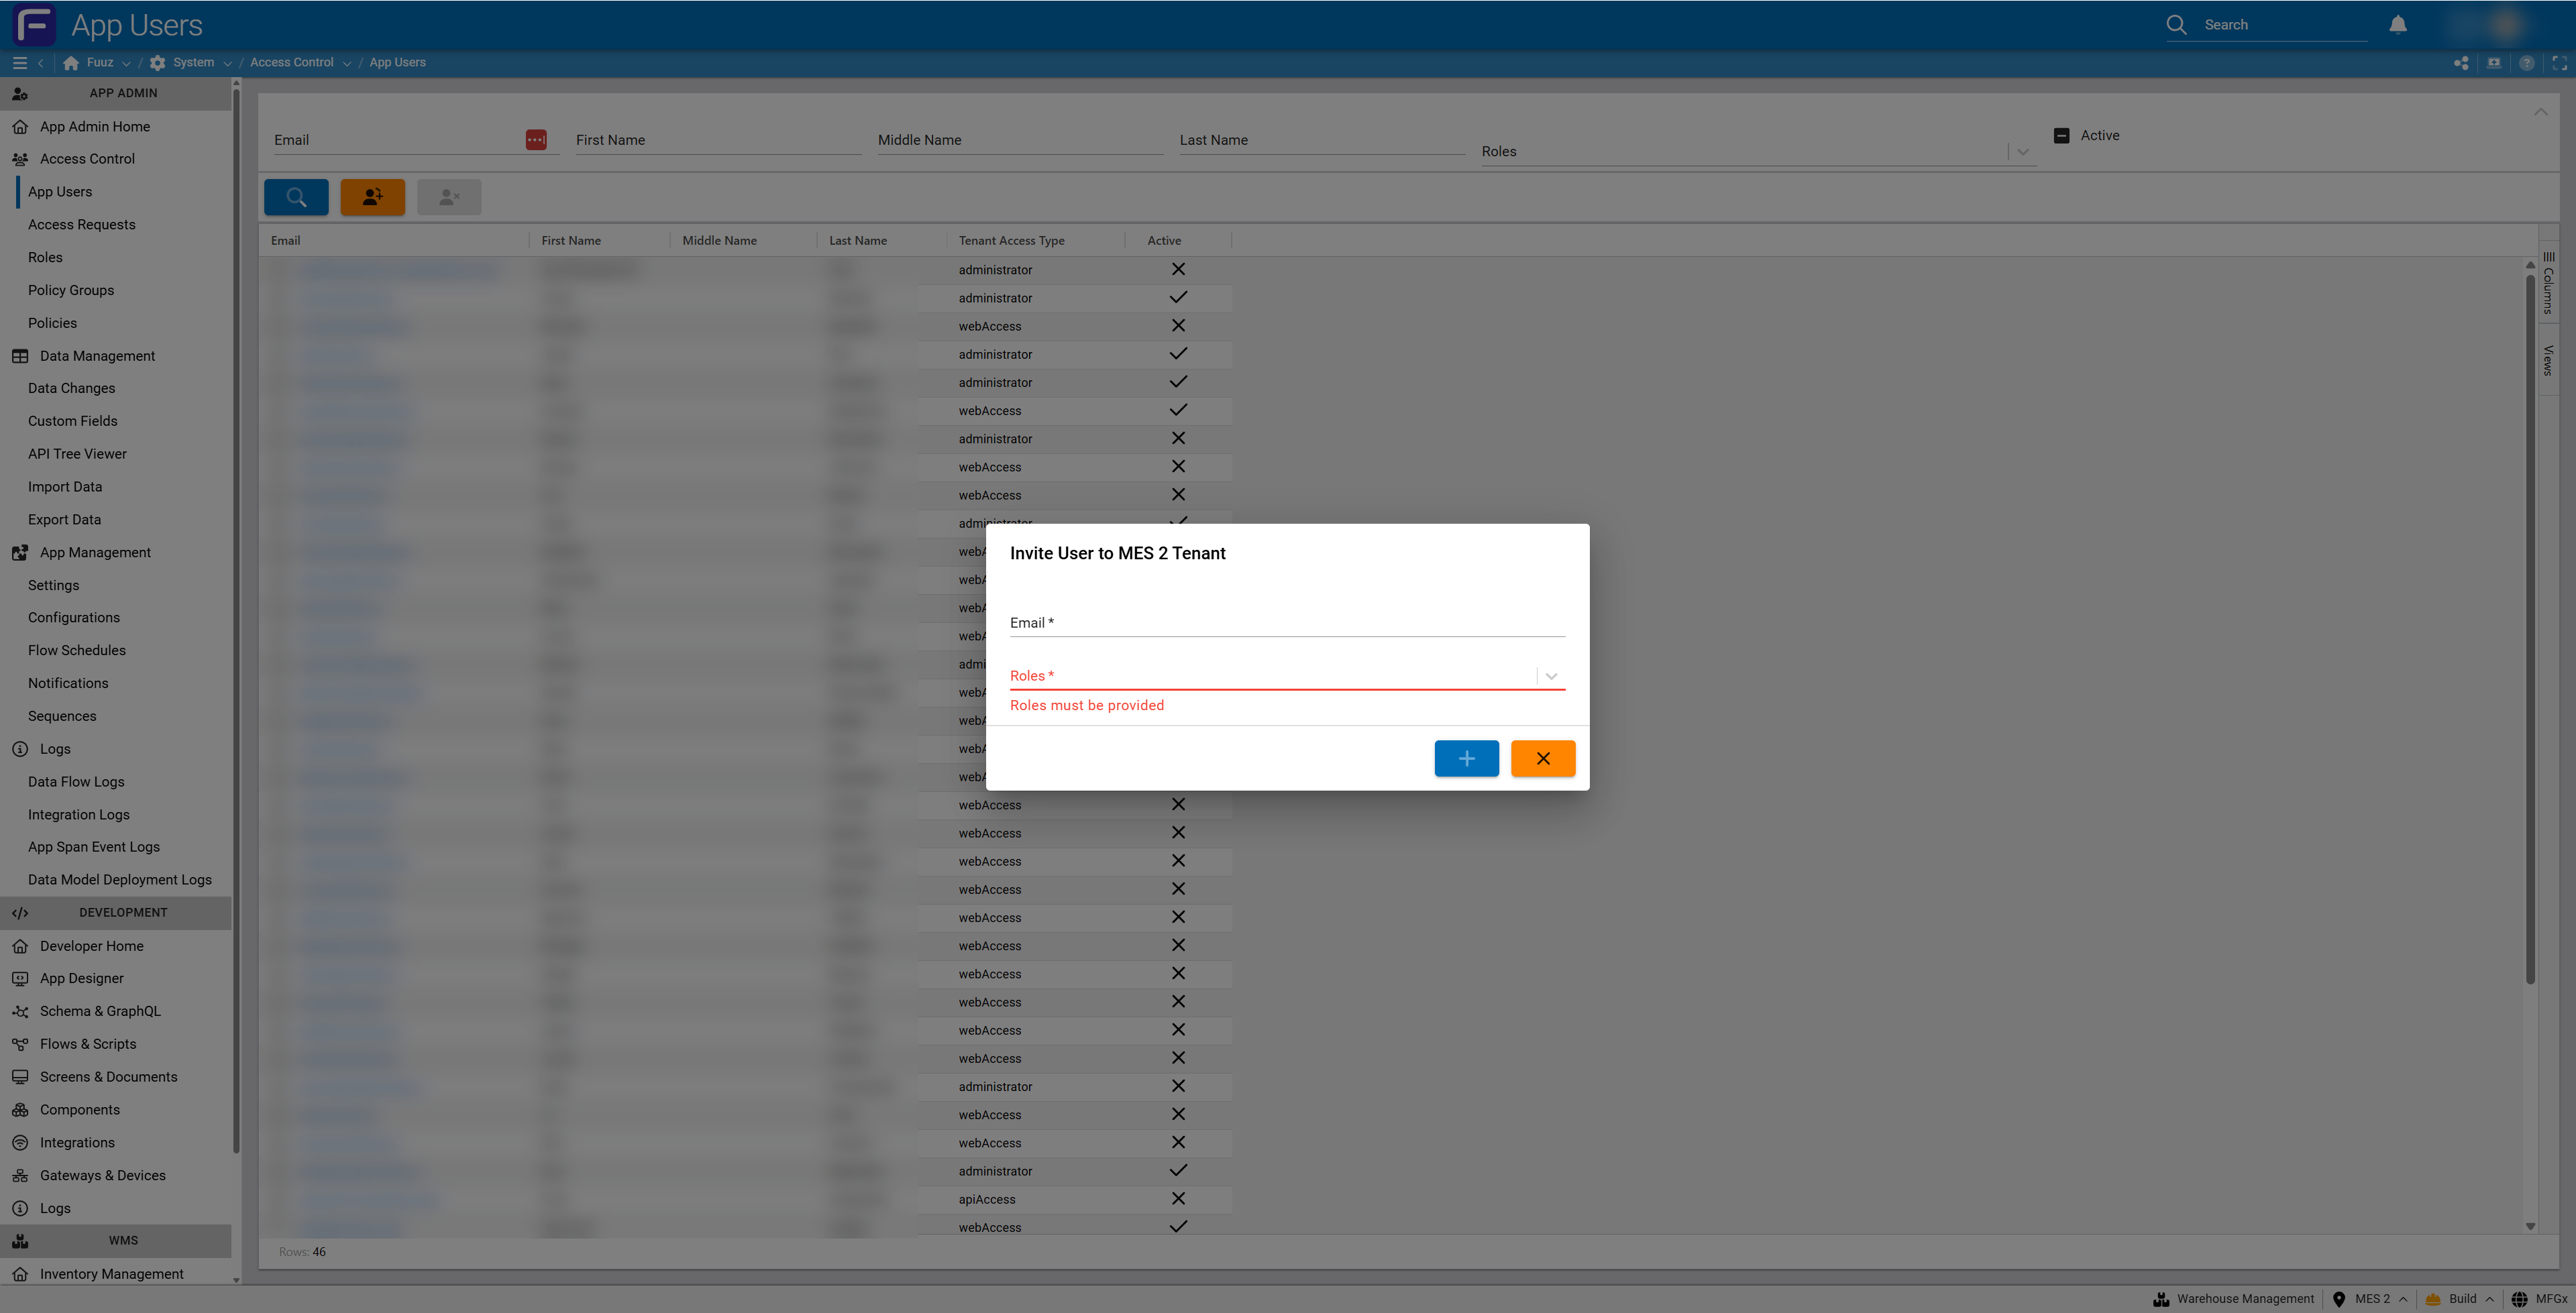Click the blue plus button in invite dialog
The width and height of the screenshot is (2576, 1313).
click(1465, 758)
